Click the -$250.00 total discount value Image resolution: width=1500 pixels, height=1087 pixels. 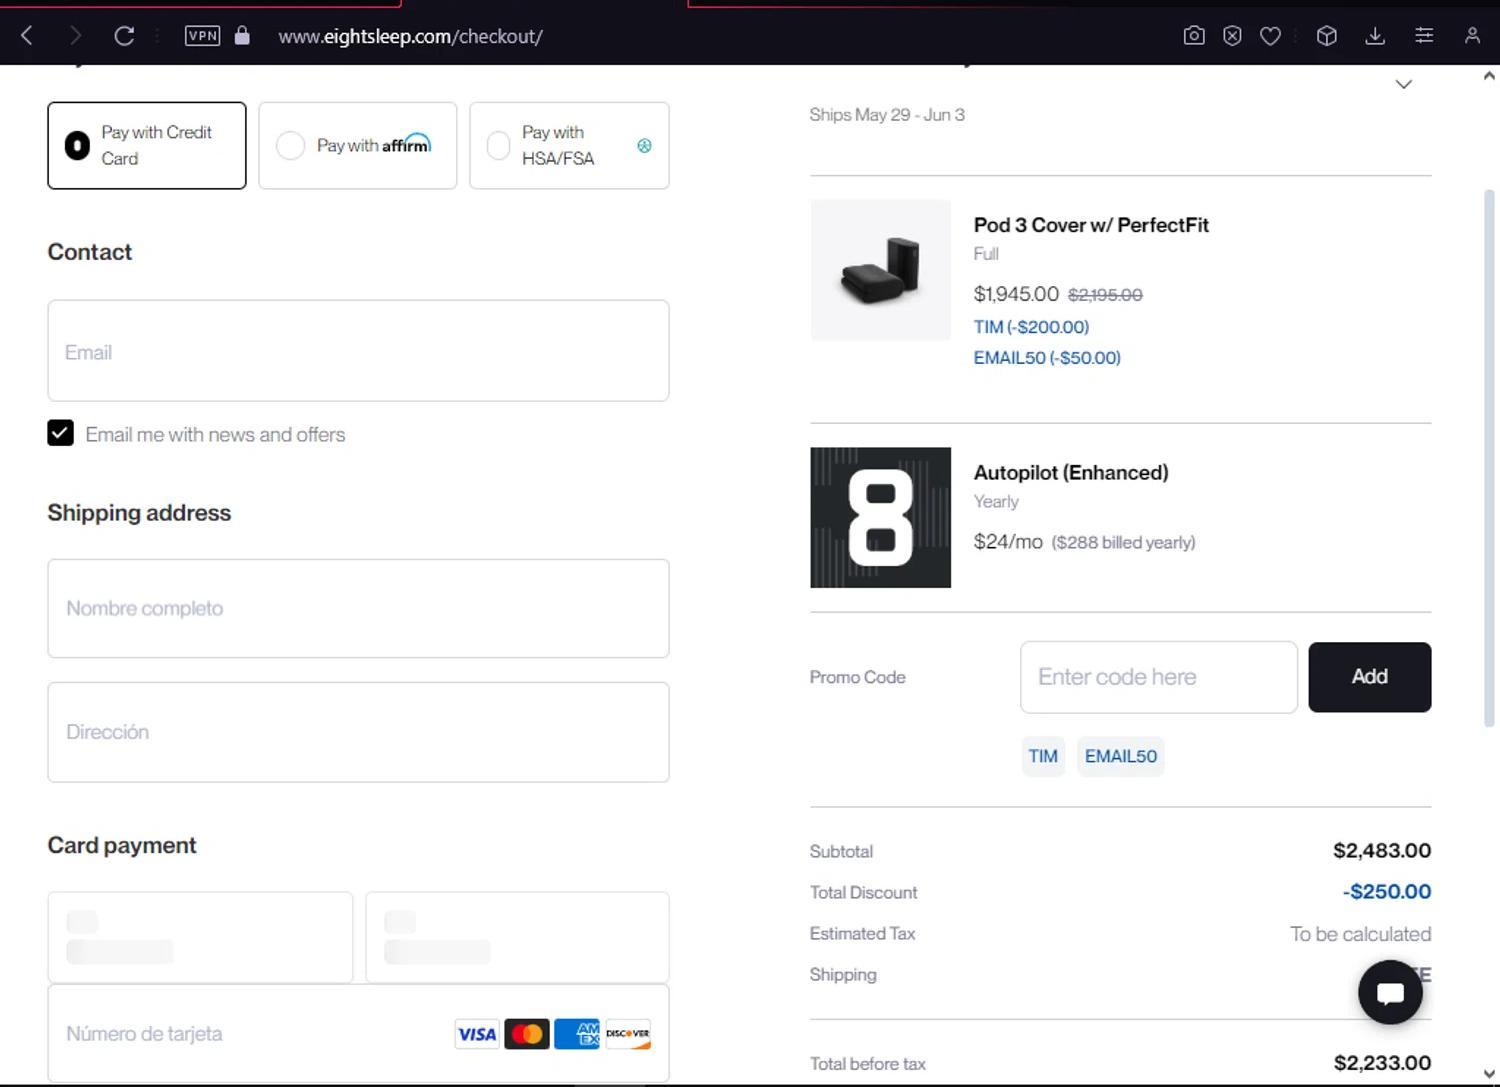(1387, 891)
